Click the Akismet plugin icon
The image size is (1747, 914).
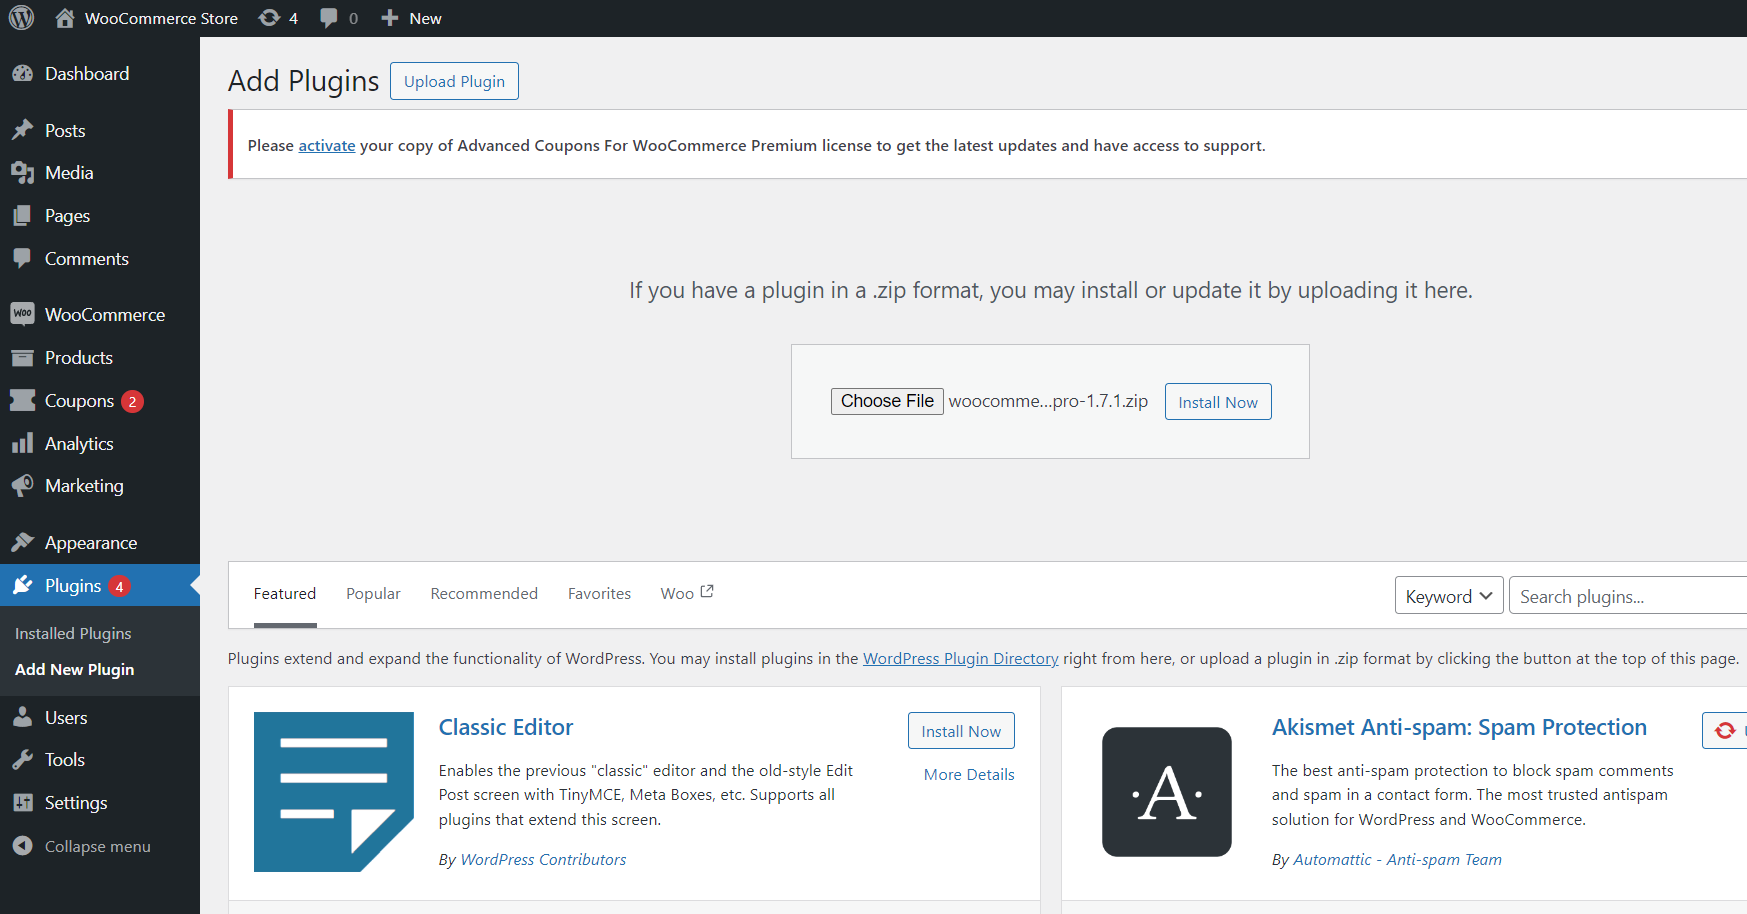click(1166, 791)
